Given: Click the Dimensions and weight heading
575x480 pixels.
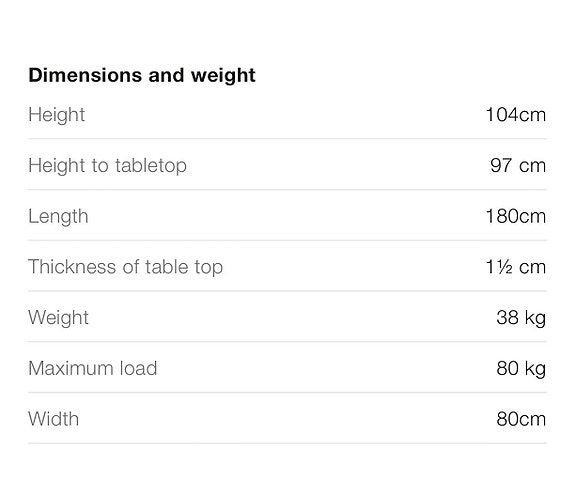Looking at the screenshot, I should [x=142, y=76].
